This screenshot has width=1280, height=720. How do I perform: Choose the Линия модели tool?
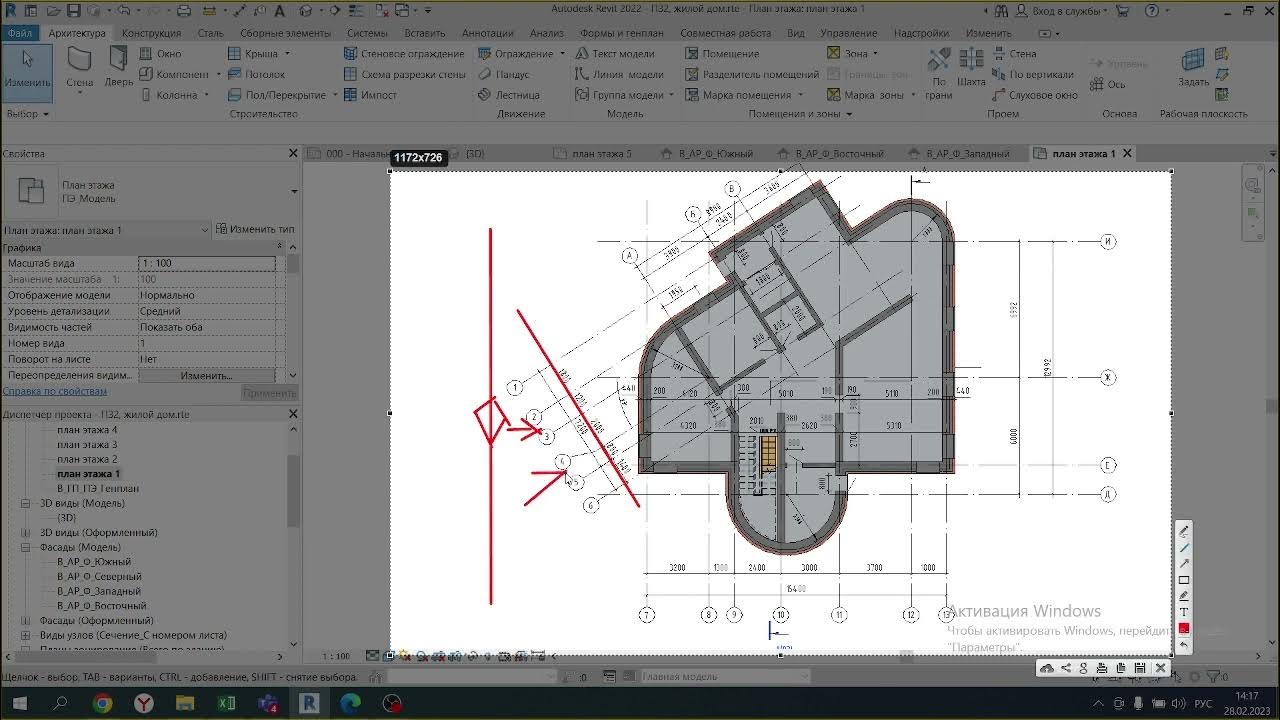tap(619, 74)
